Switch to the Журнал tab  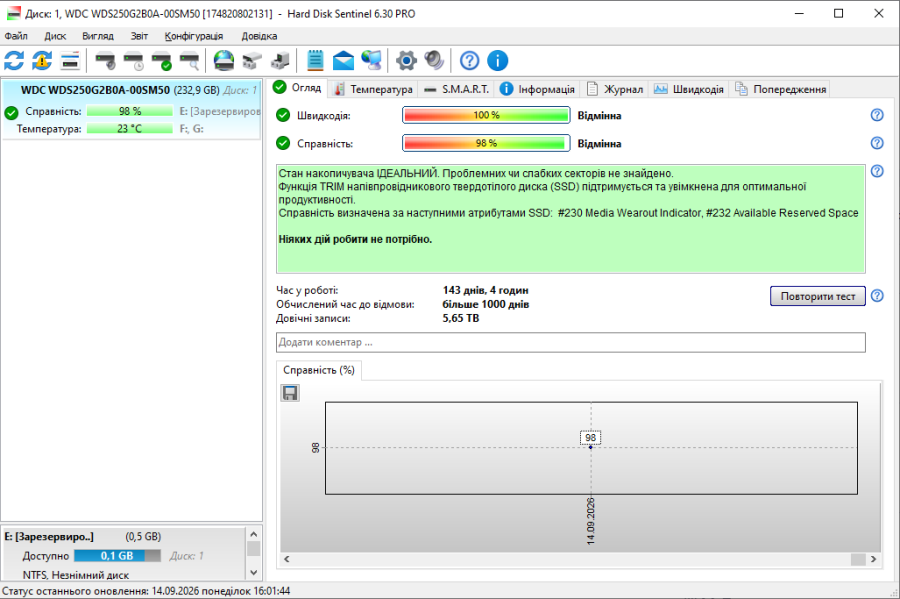[x=614, y=89]
